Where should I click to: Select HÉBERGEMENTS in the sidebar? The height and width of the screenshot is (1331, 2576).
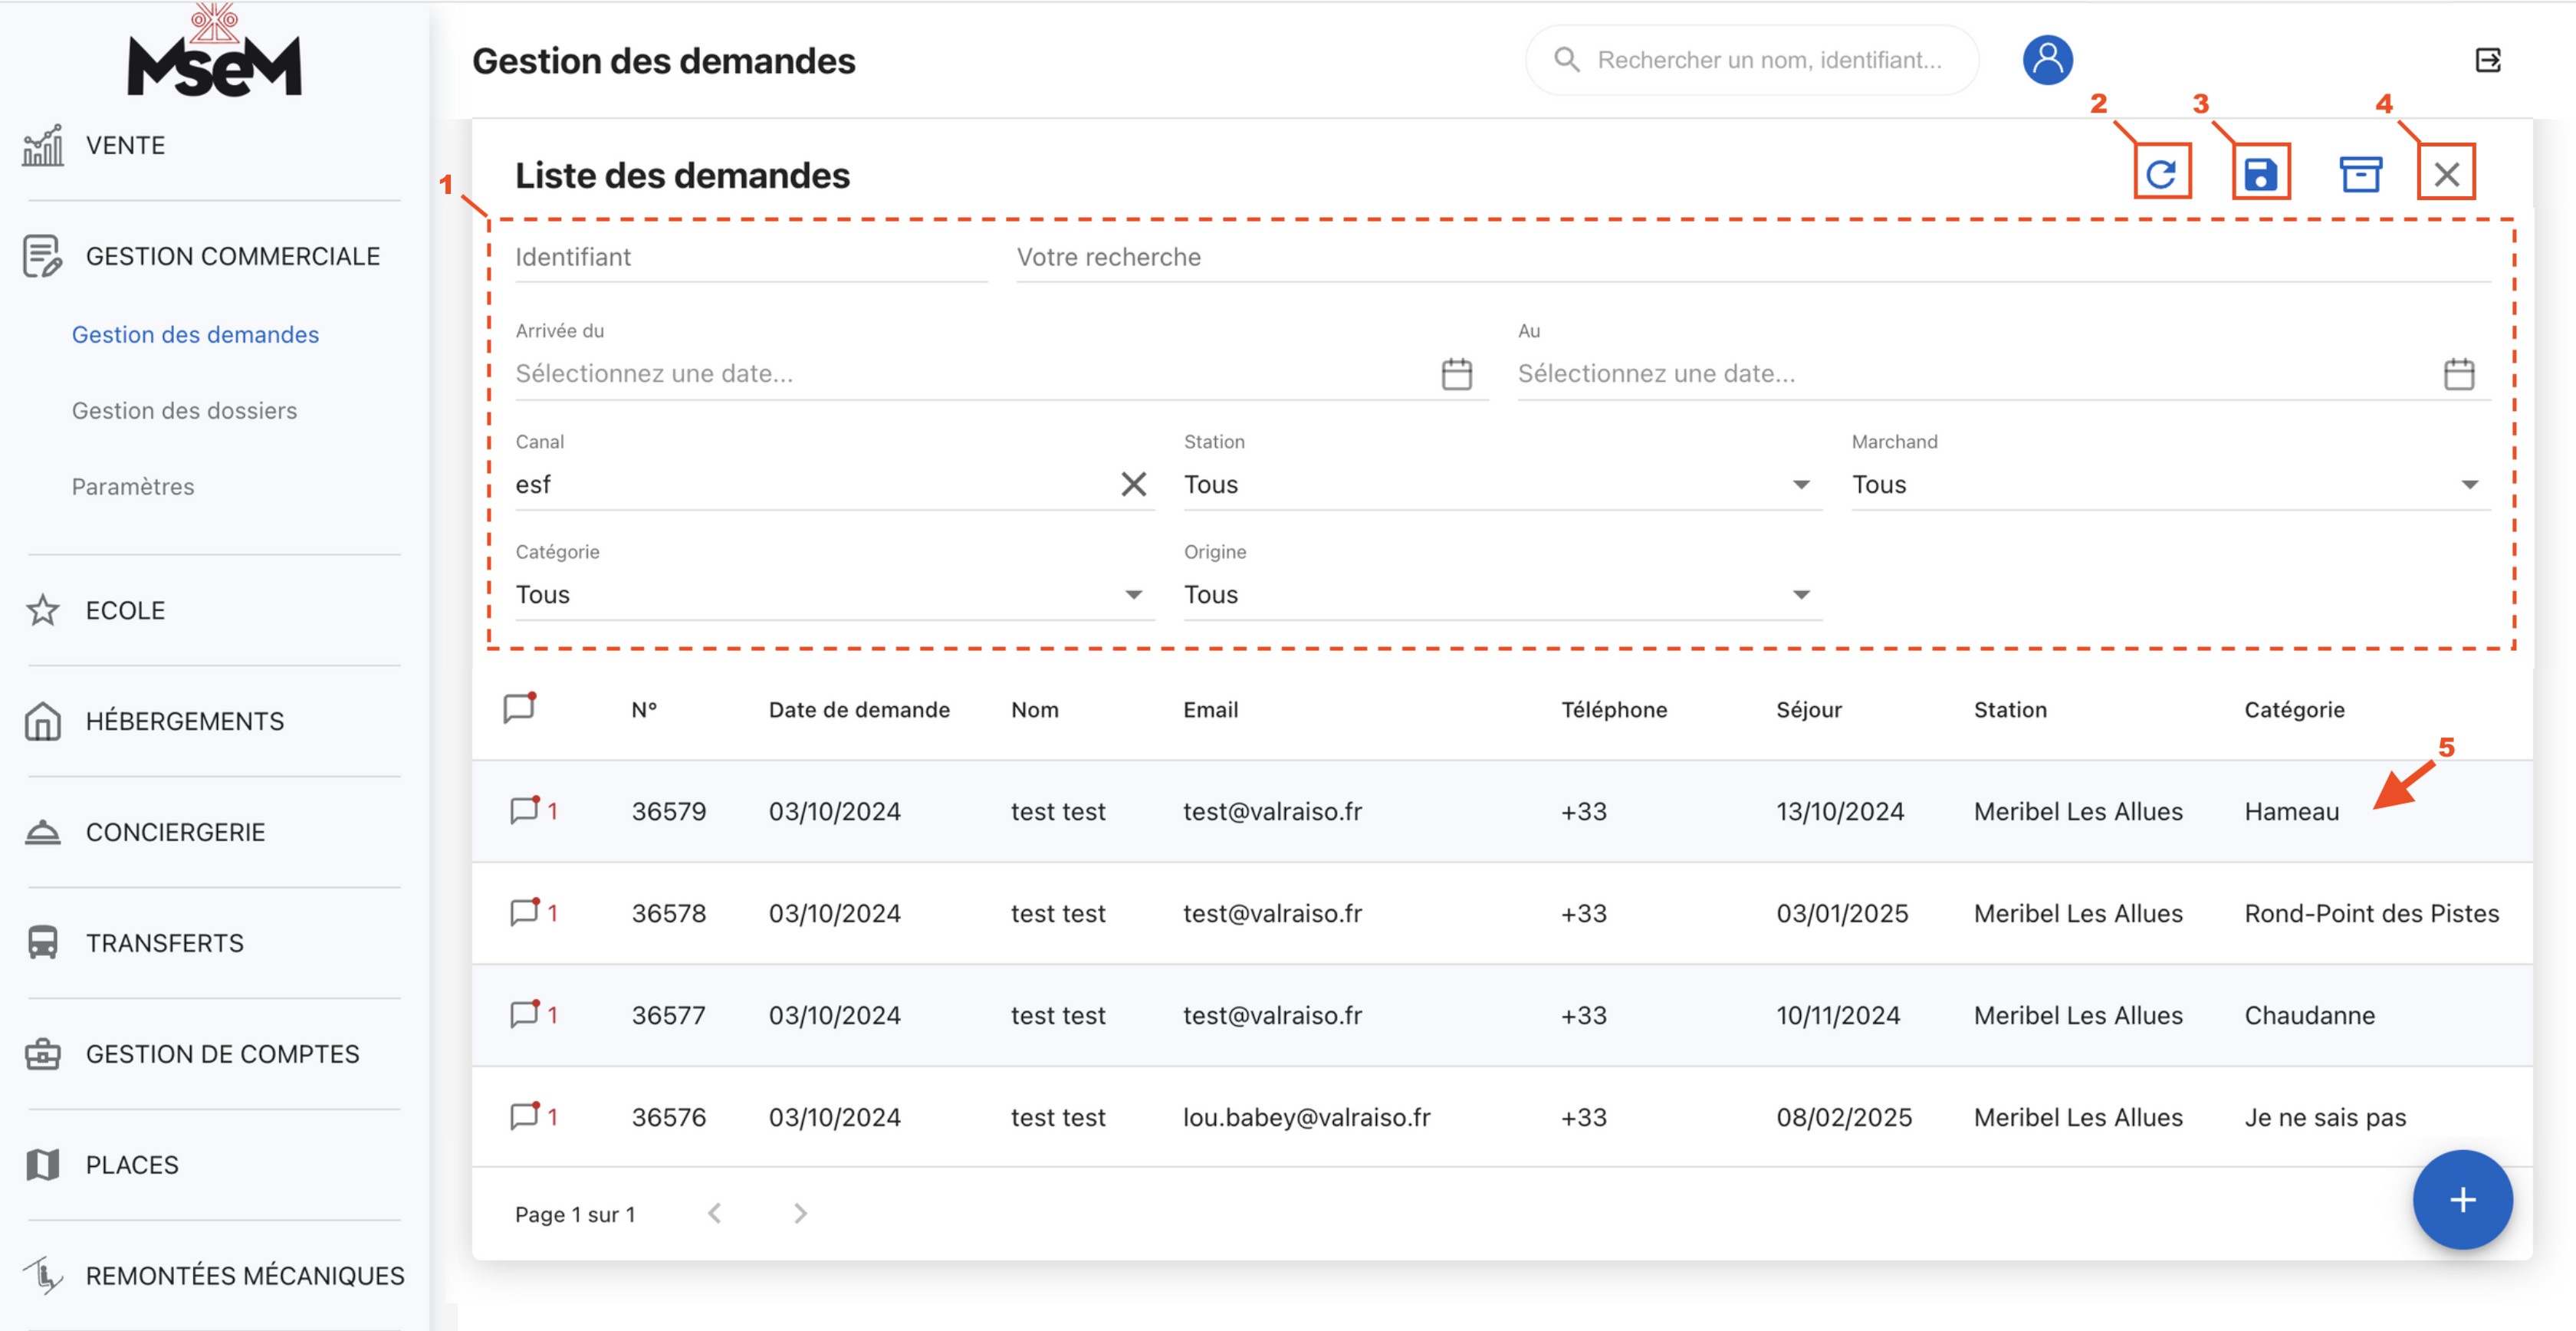(184, 720)
